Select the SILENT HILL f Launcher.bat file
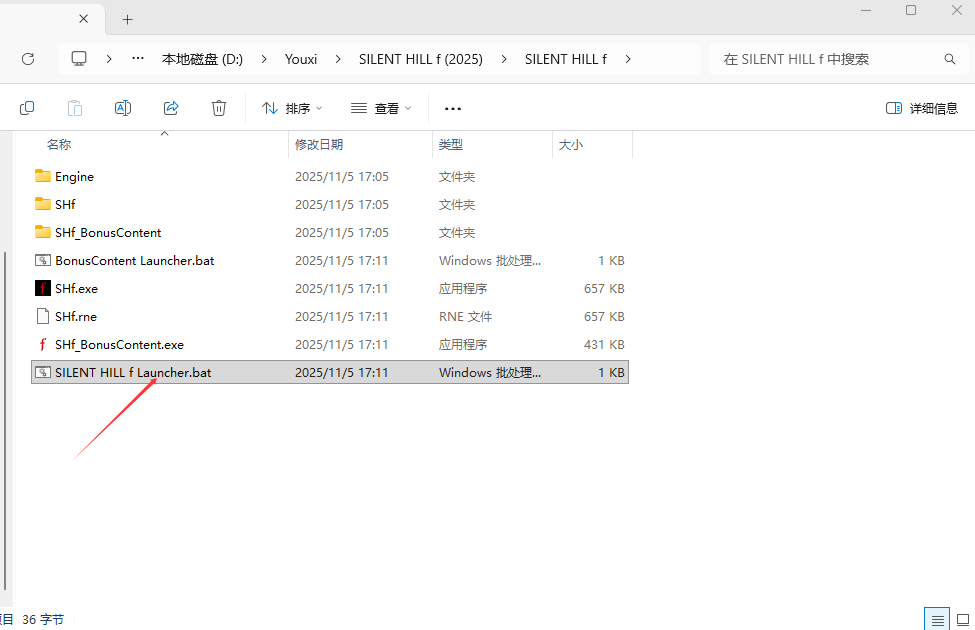 click(x=133, y=372)
